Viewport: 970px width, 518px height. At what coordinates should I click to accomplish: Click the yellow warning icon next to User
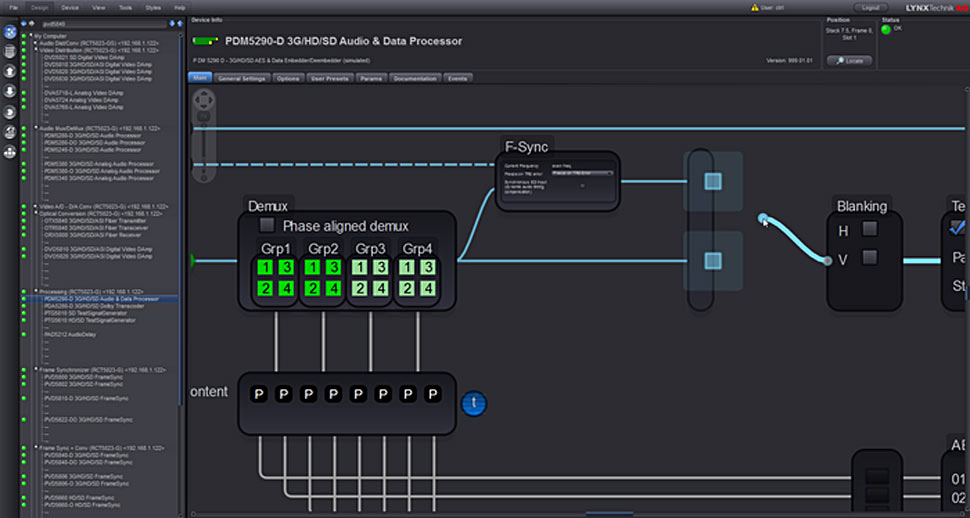pos(754,7)
